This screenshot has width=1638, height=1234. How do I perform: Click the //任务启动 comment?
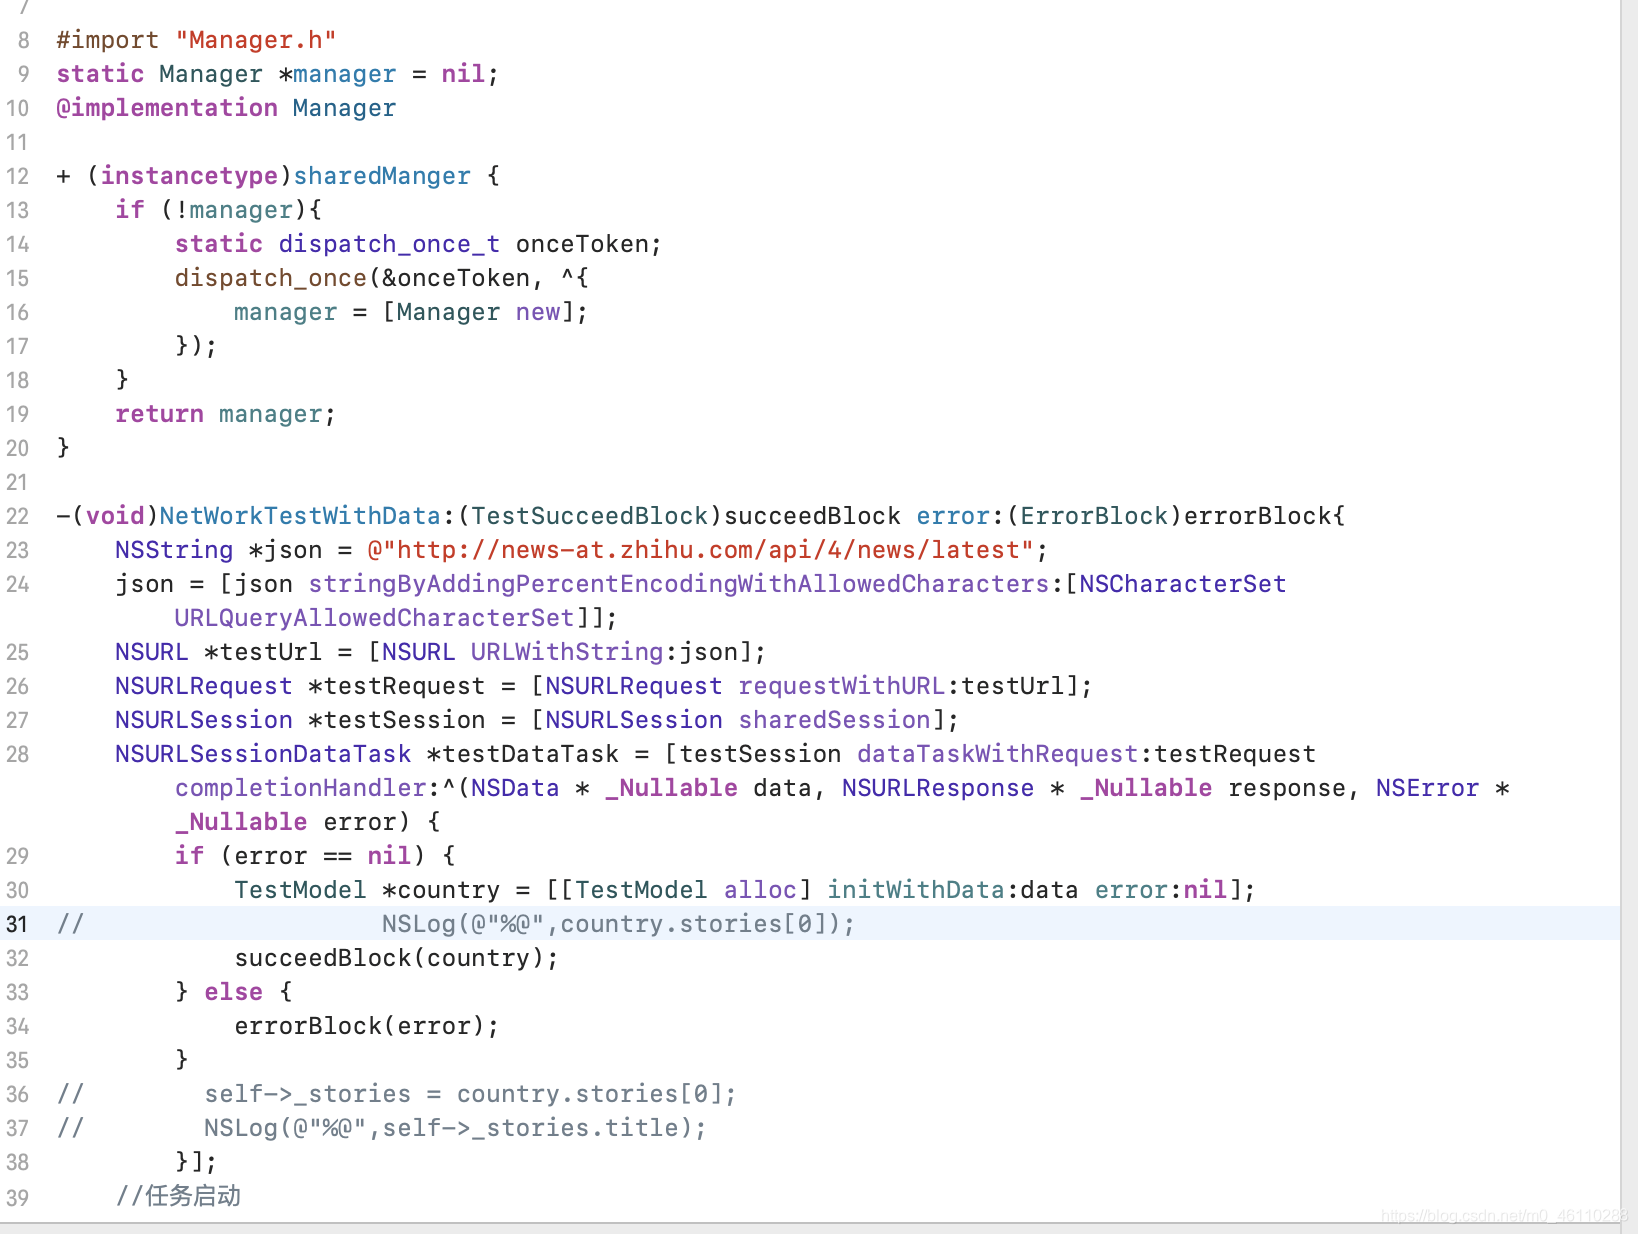(178, 1196)
